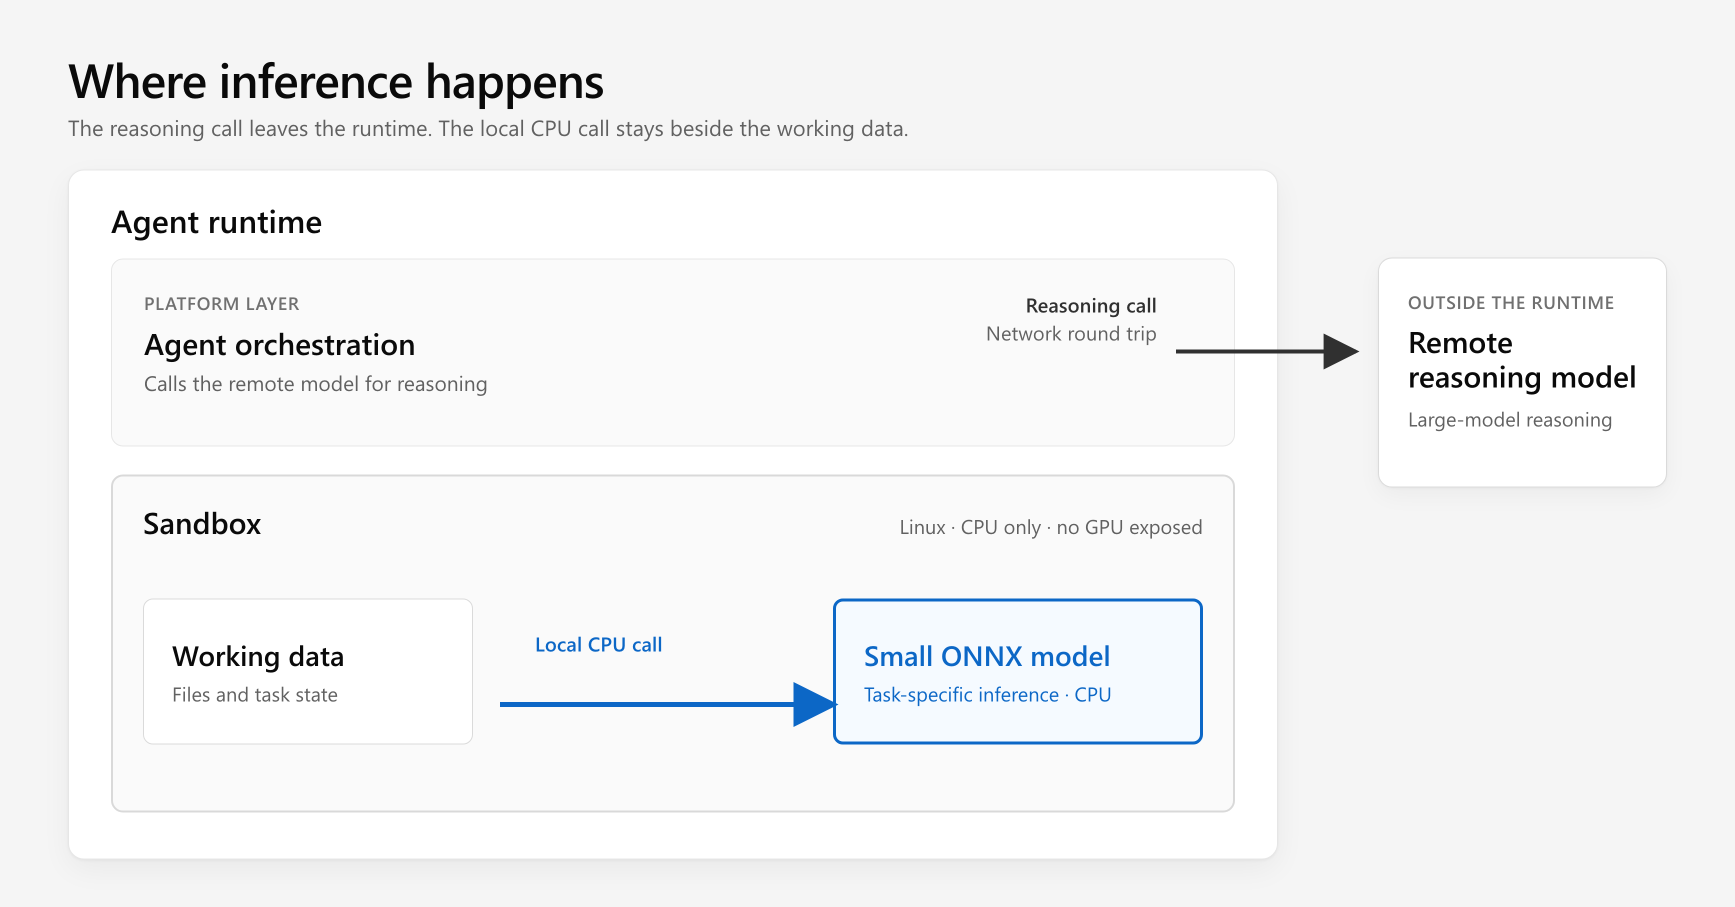
Task: Click the 'Large-model reasoning' caption
Action: [1510, 420]
